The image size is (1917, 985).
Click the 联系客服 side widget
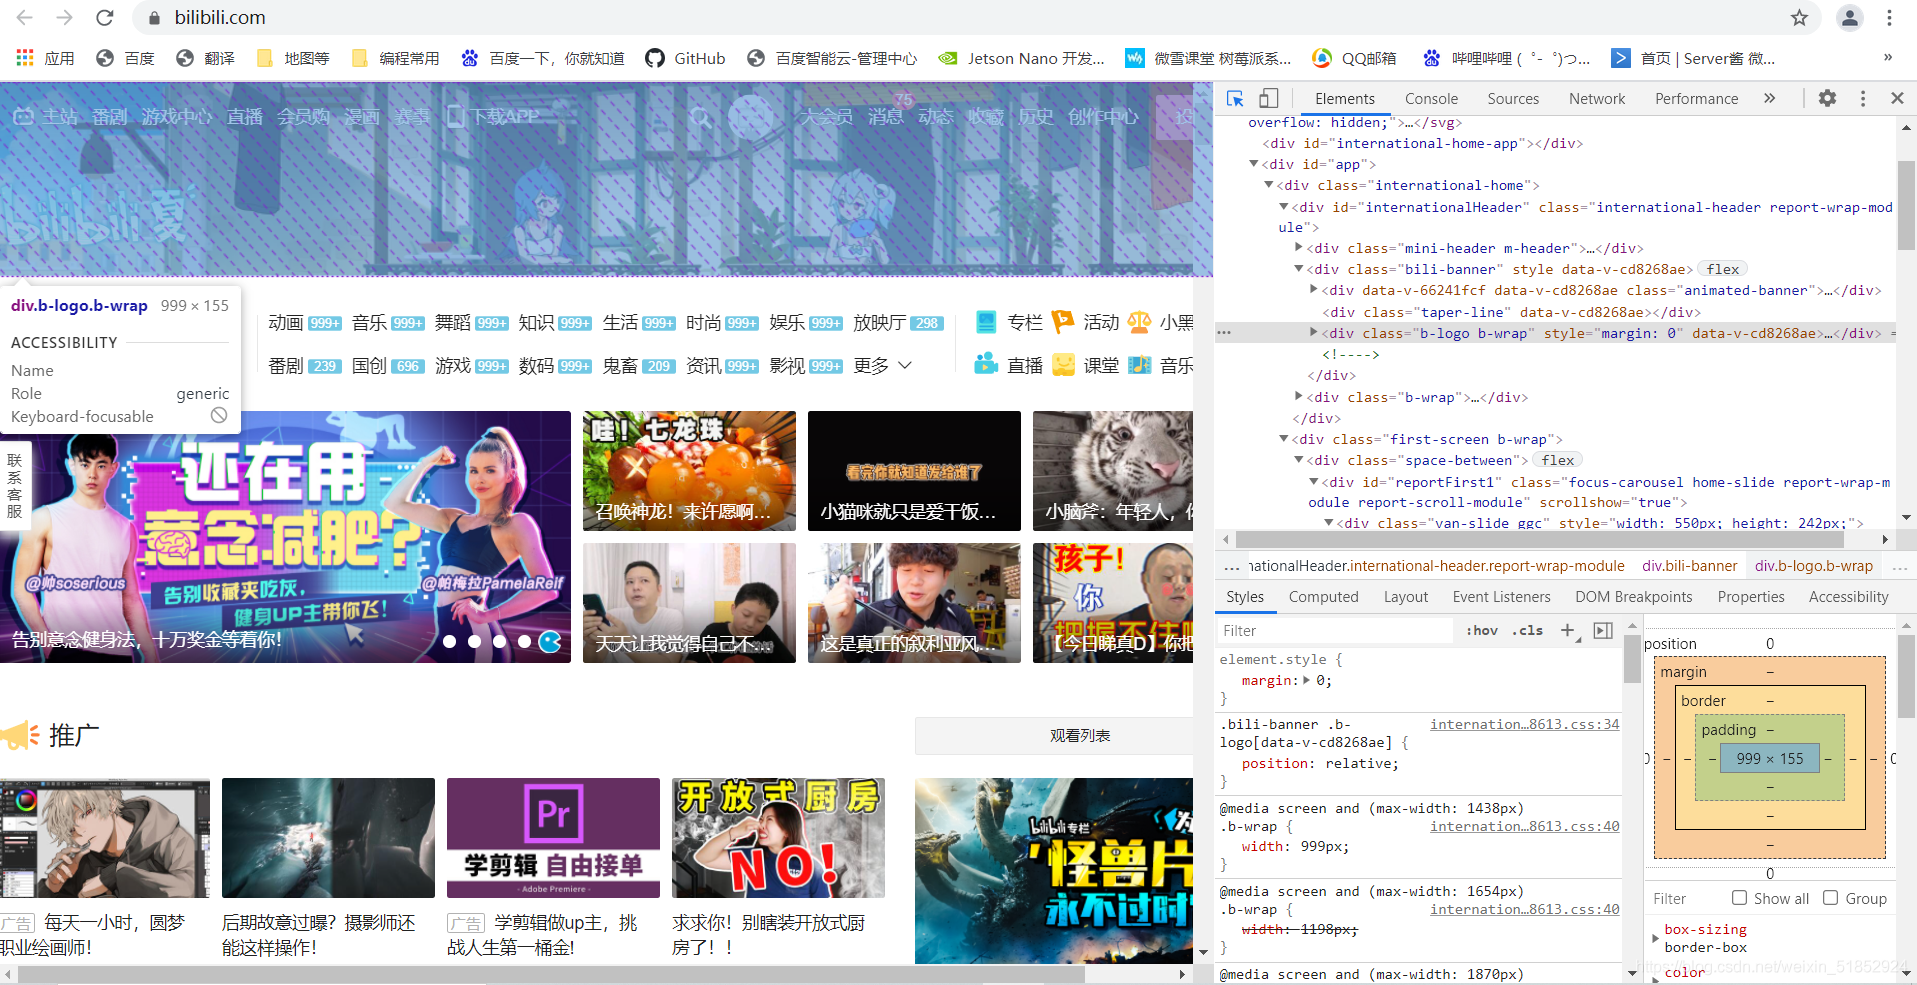(15, 485)
